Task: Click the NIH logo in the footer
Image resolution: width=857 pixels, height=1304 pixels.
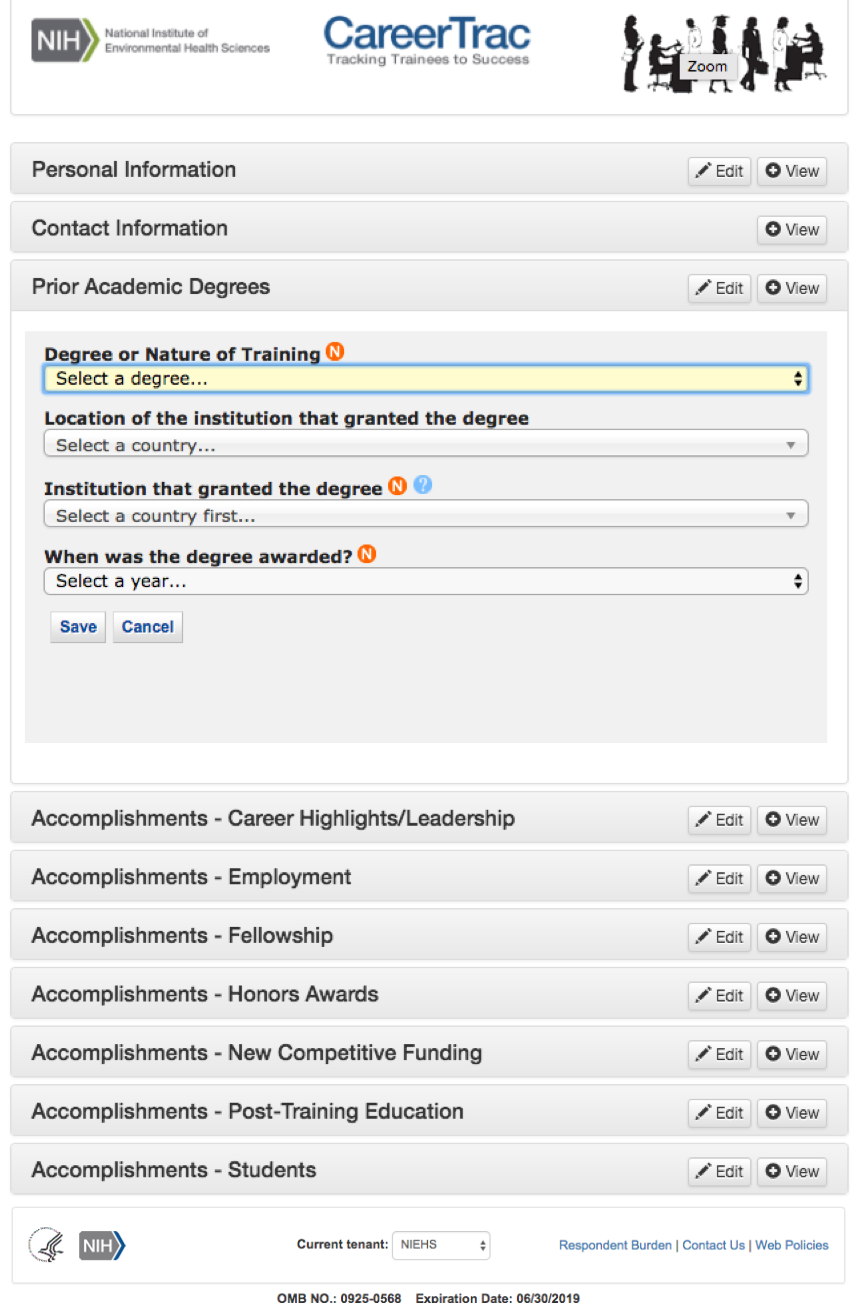Action: point(102,1245)
